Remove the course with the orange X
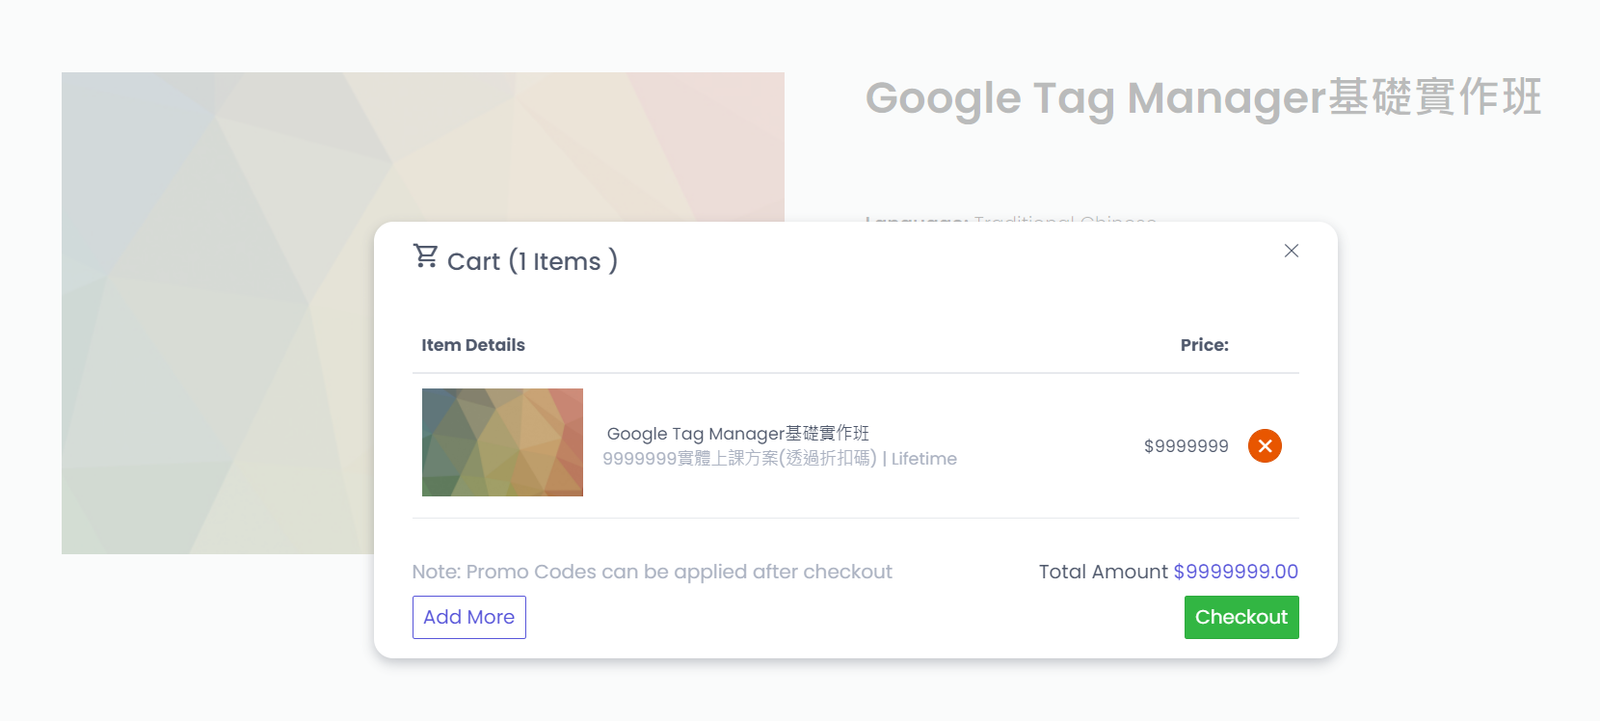 [1264, 446]
